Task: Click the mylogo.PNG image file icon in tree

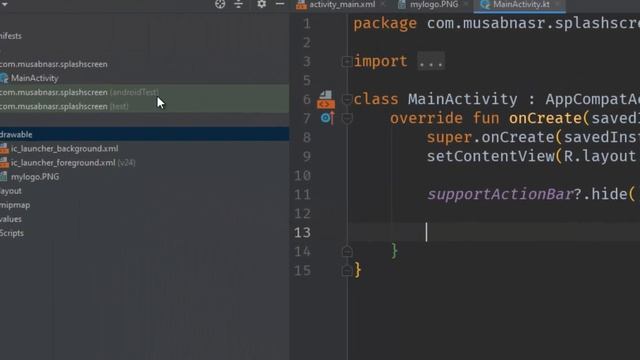Action: 4,177
